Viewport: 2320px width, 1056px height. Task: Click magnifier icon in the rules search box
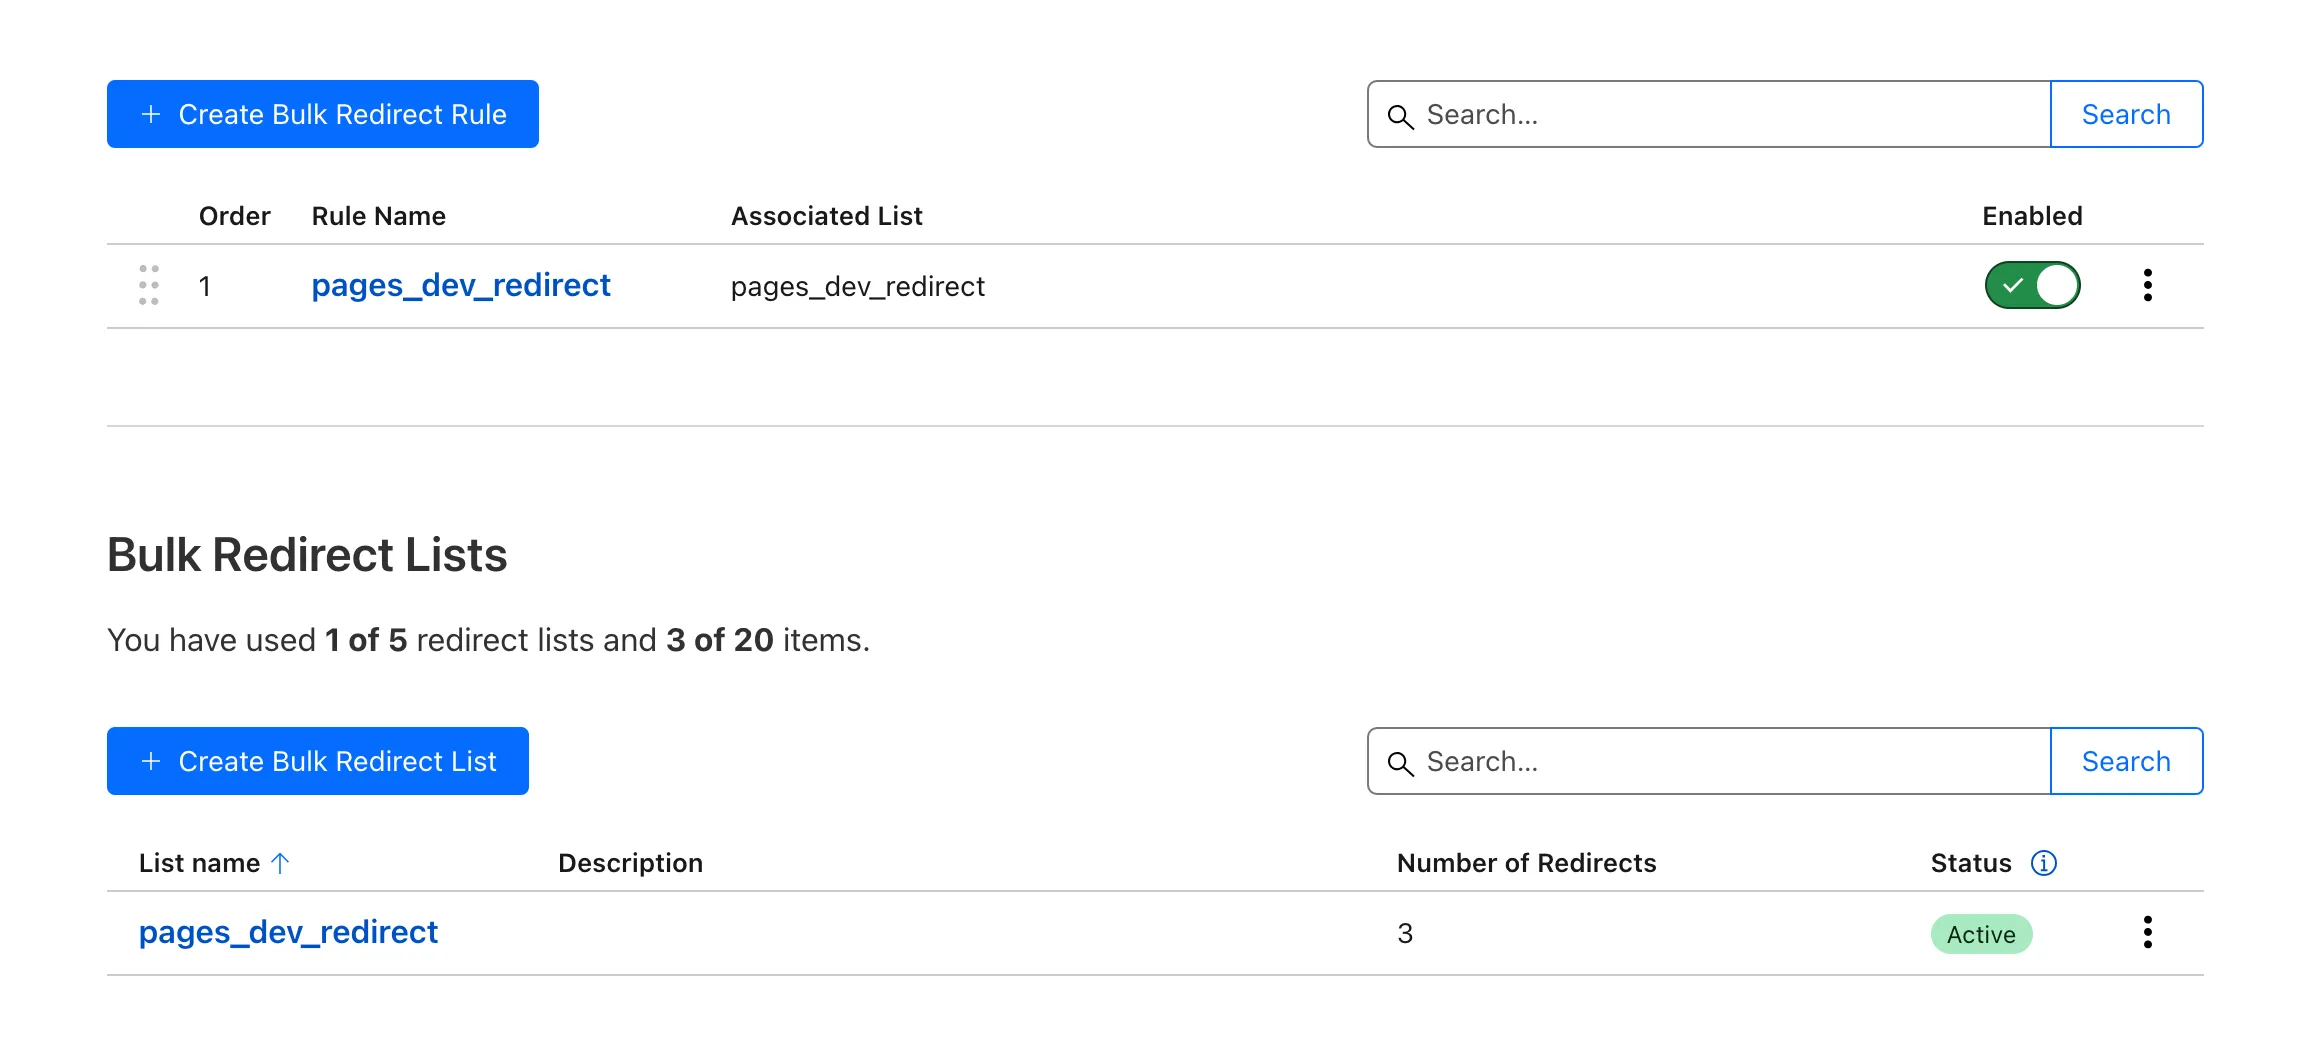[x=1400, y=116]
